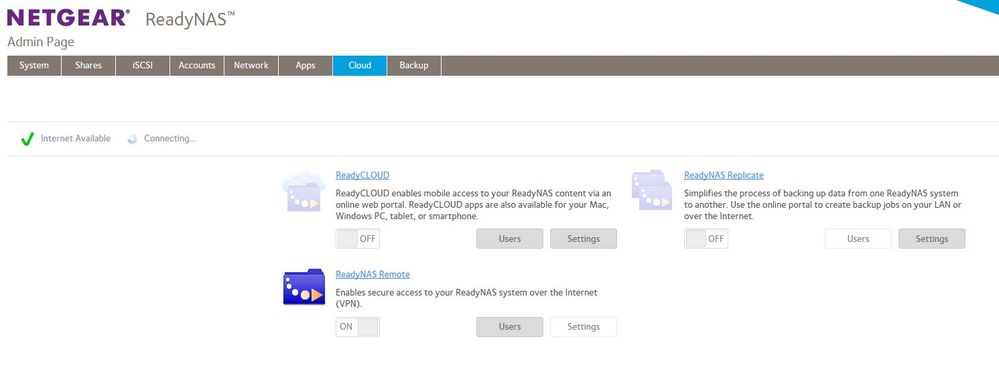The width and height of the screenshot is (999, 386).
Task: Follow the ReadyNAS Replicate link
Action: click(x=724, y=175)
